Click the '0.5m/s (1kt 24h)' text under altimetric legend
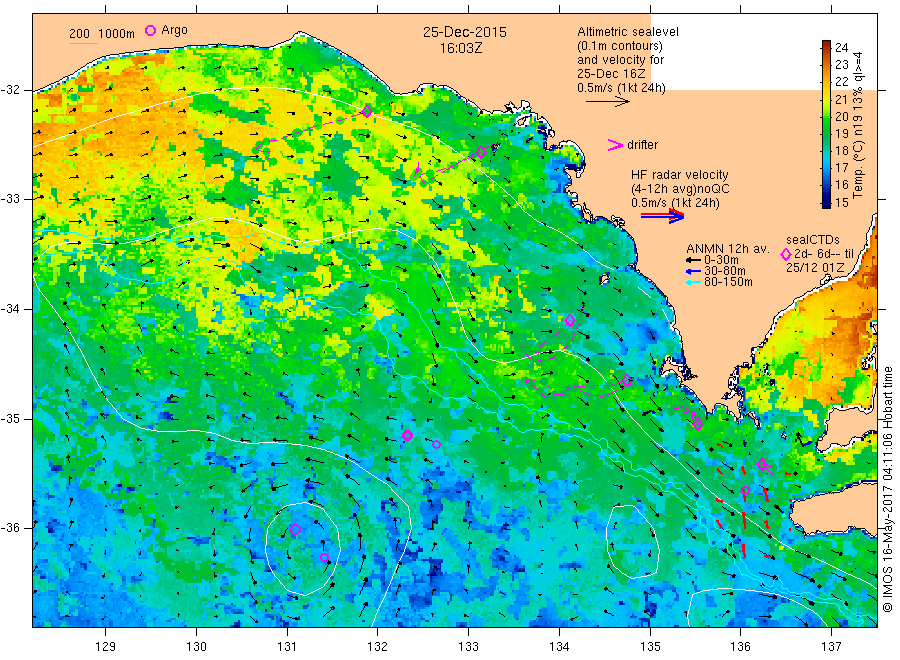 [x=622, y=88]
